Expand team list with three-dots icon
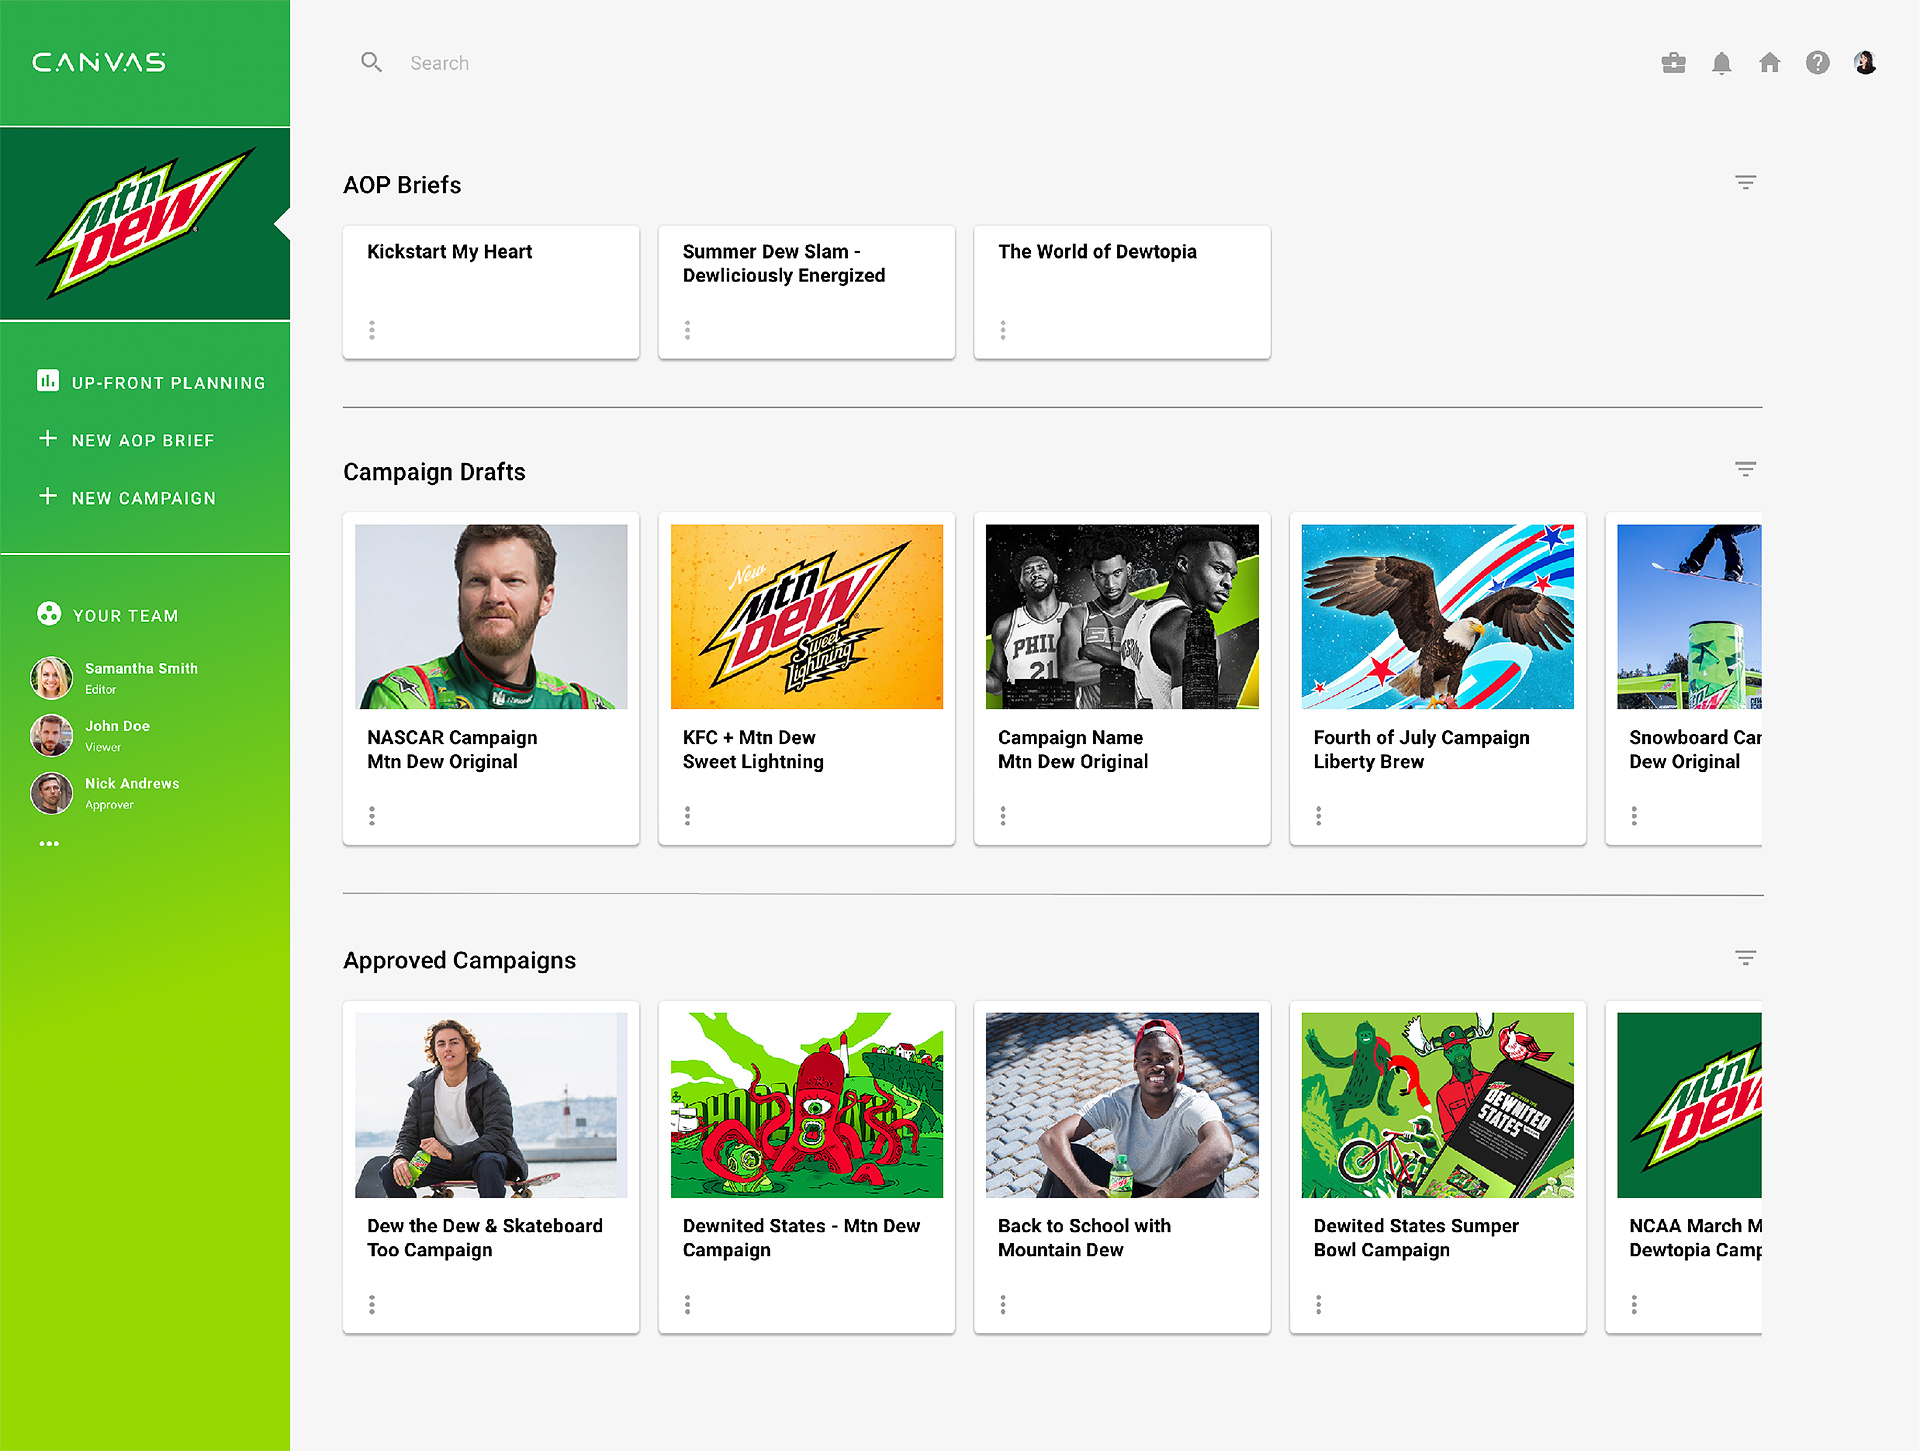 [x=49, y=844]
